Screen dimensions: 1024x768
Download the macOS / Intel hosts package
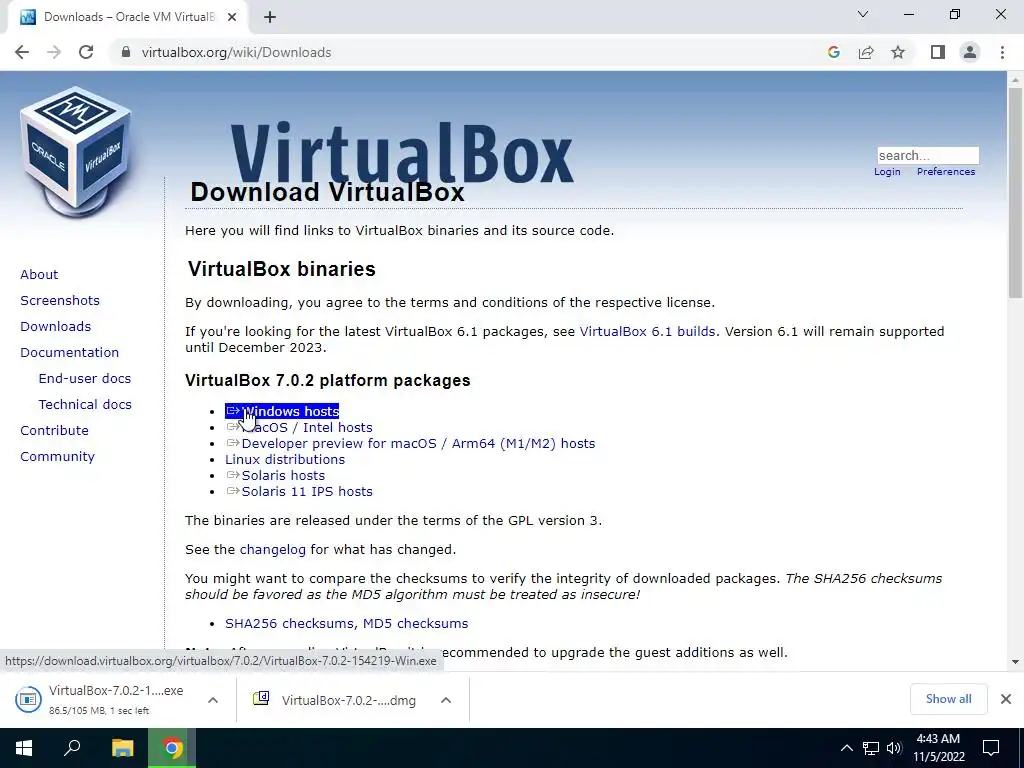coord(299,428)
